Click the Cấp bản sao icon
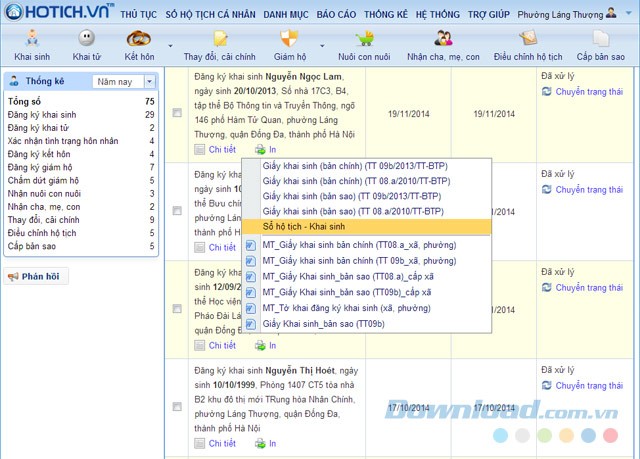Image resolution: width=640 pixels, height=459 pixels. tap(601, 41)
